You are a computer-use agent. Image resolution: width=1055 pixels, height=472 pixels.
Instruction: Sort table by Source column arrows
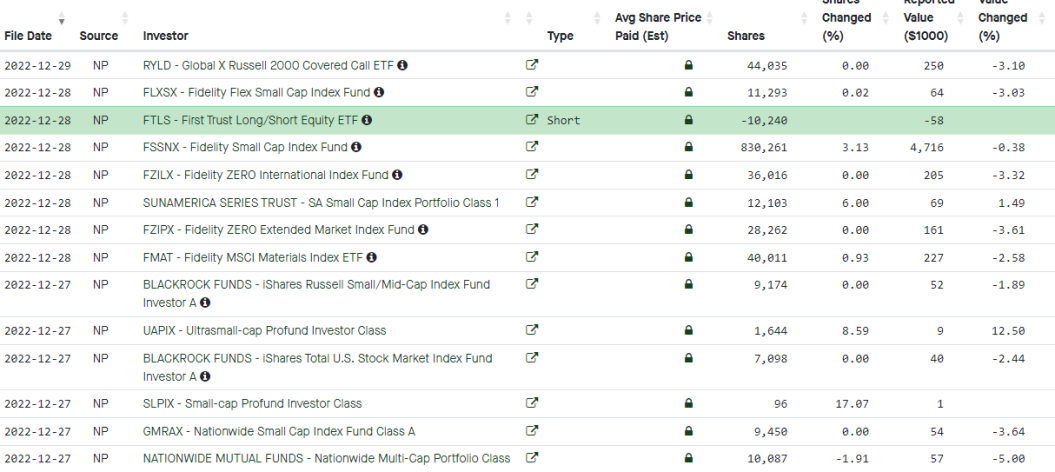pos(124,18)
